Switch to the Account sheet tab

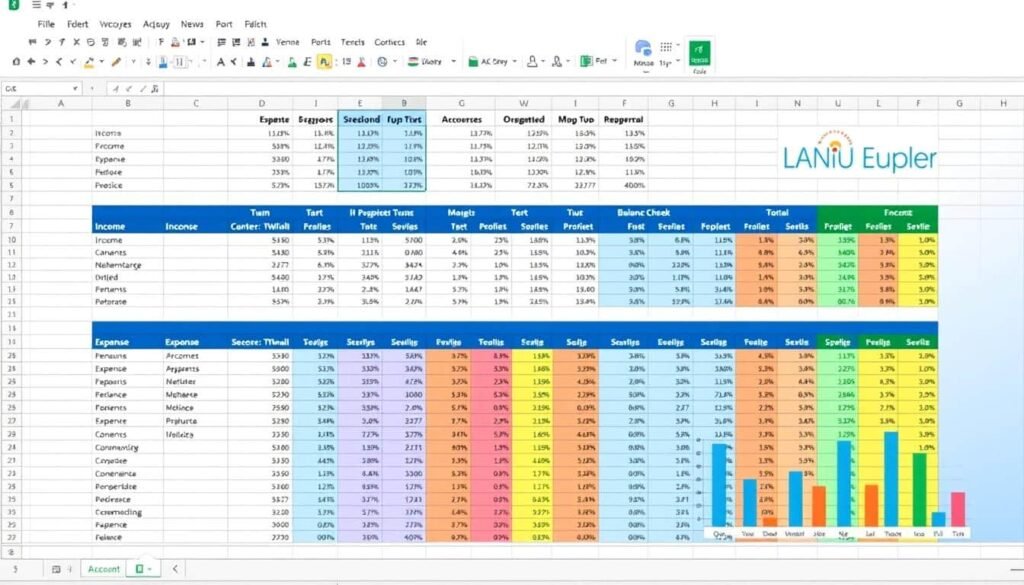pyautogui.click(x=104, y=569)
